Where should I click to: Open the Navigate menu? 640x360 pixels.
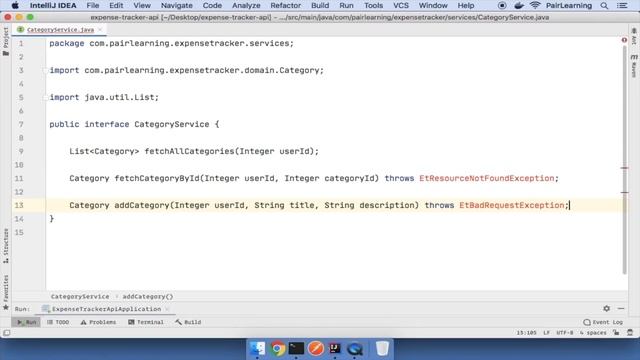click(176, 5)
